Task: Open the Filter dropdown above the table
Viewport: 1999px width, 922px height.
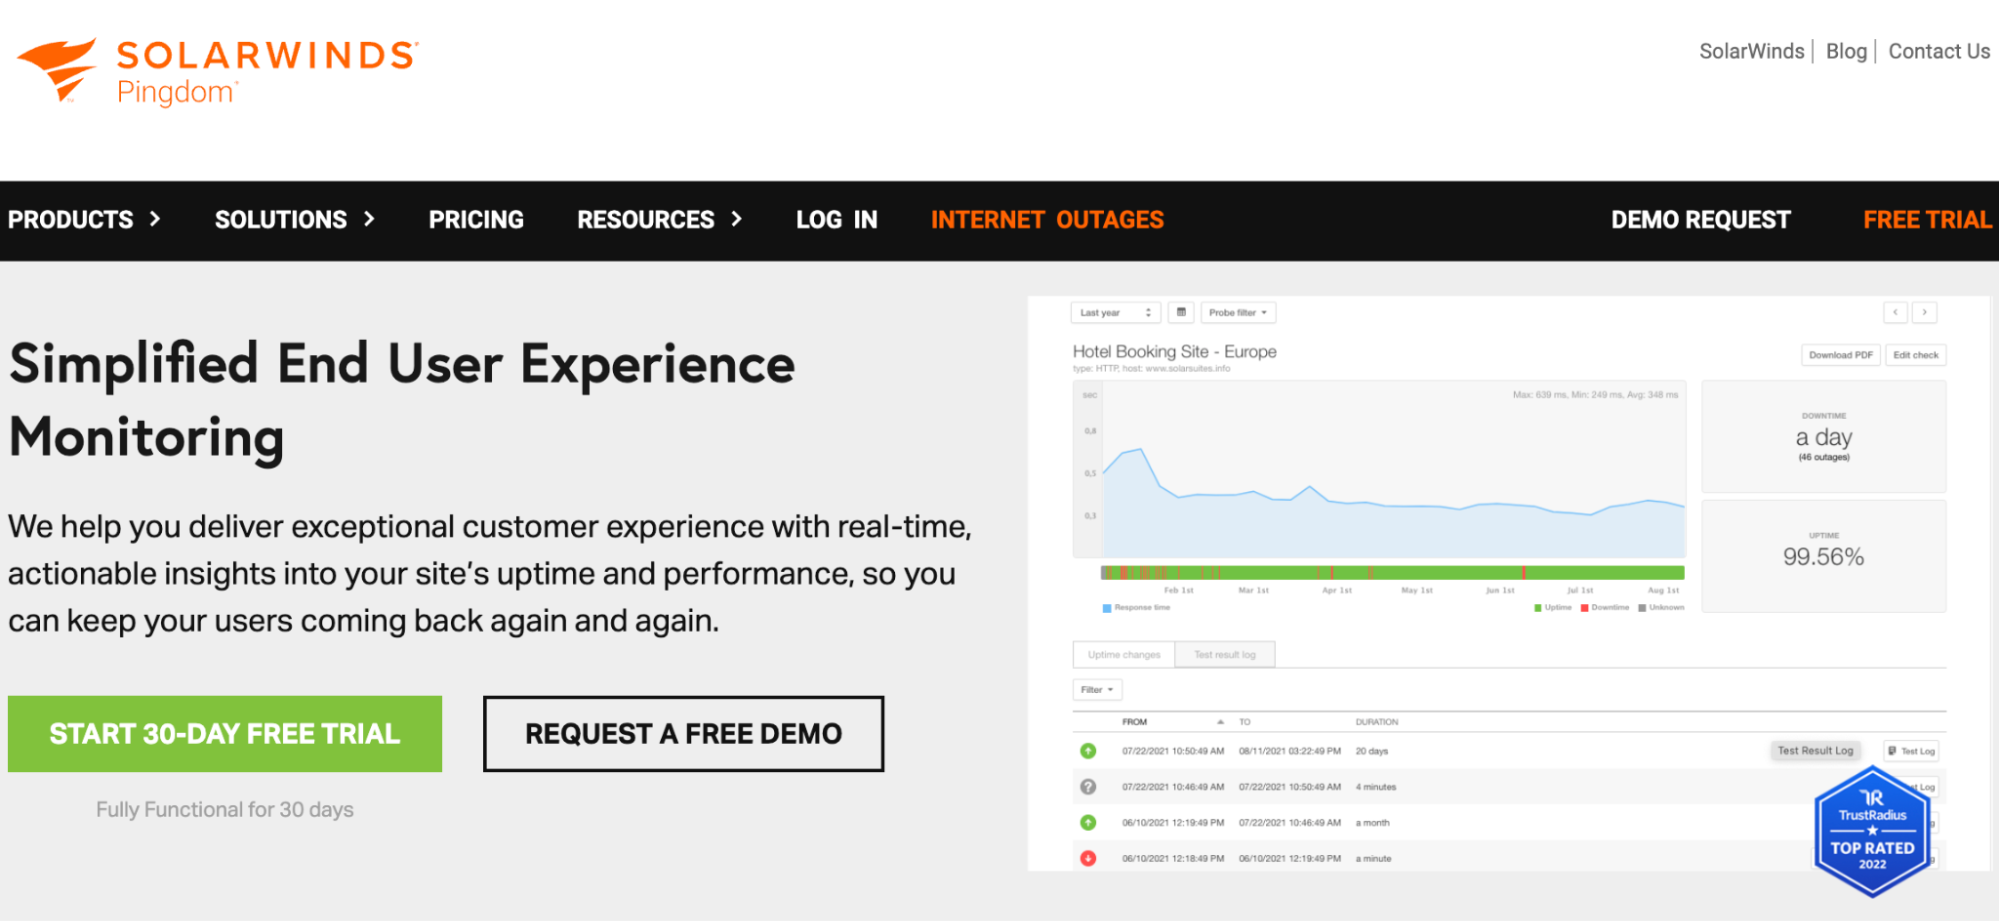Action: pyautogui.click(x=1097, y=690)
